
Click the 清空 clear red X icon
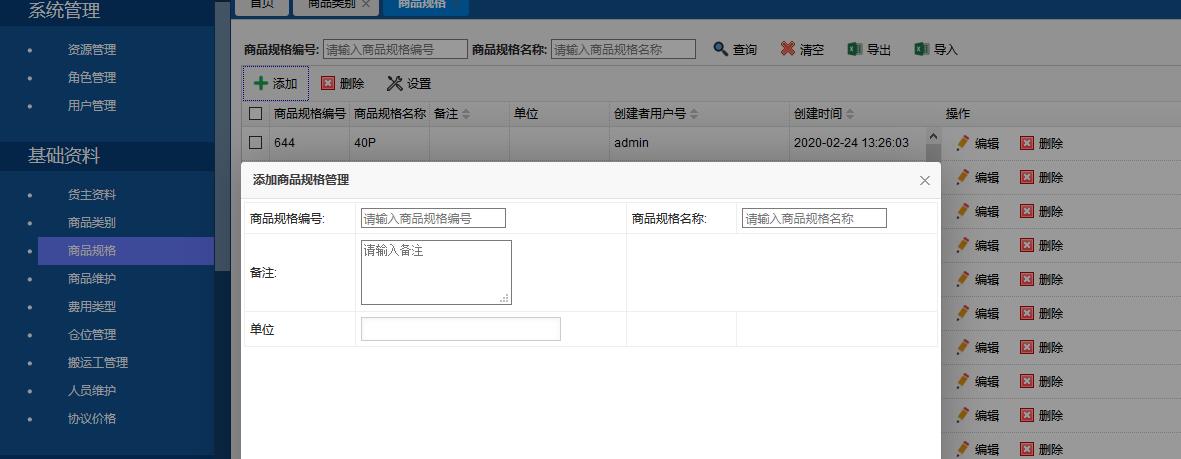coord(788,49)
